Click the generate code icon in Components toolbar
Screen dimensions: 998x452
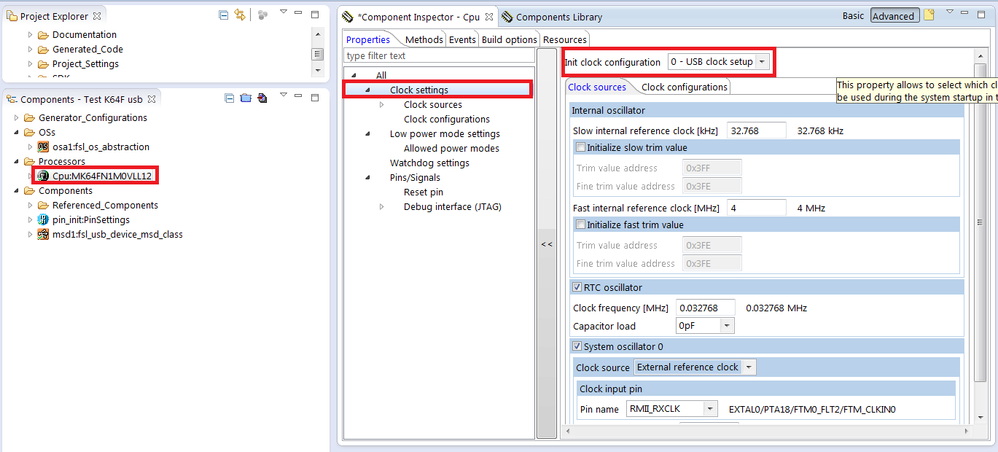pyautogui.click(x=262, y=99)
